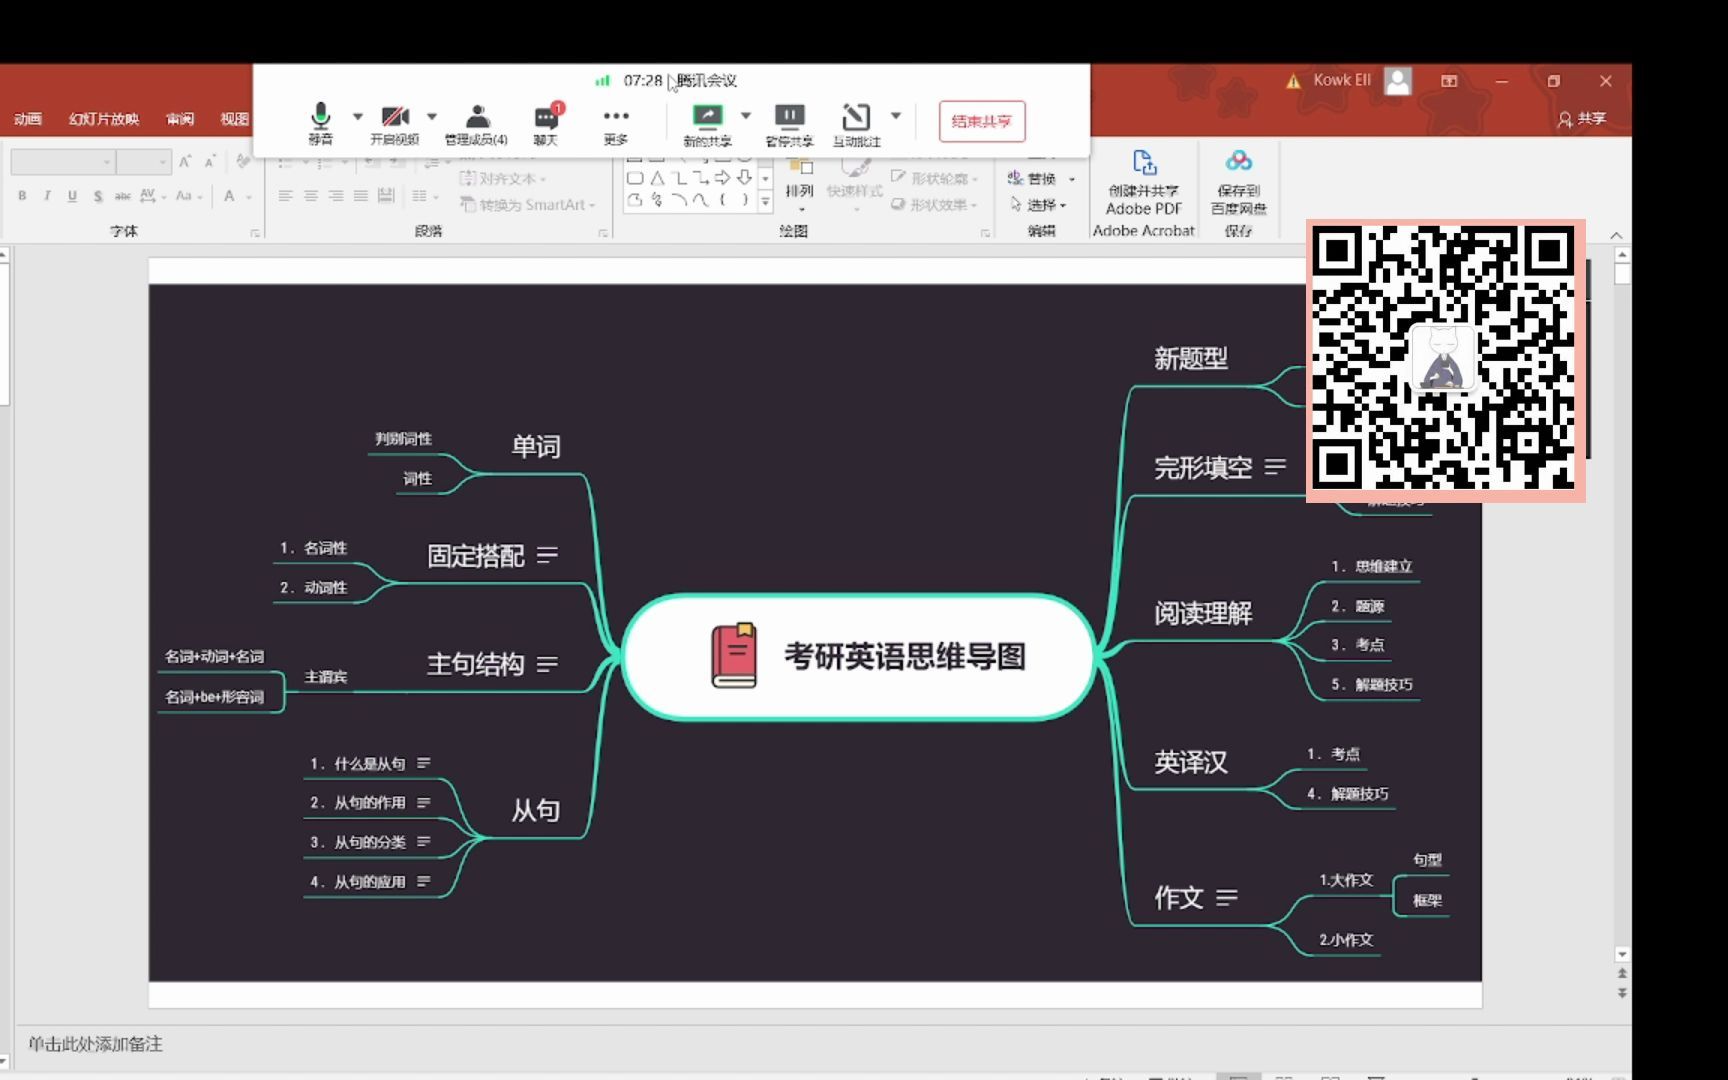Click the font color (A) button

[229, 196]
